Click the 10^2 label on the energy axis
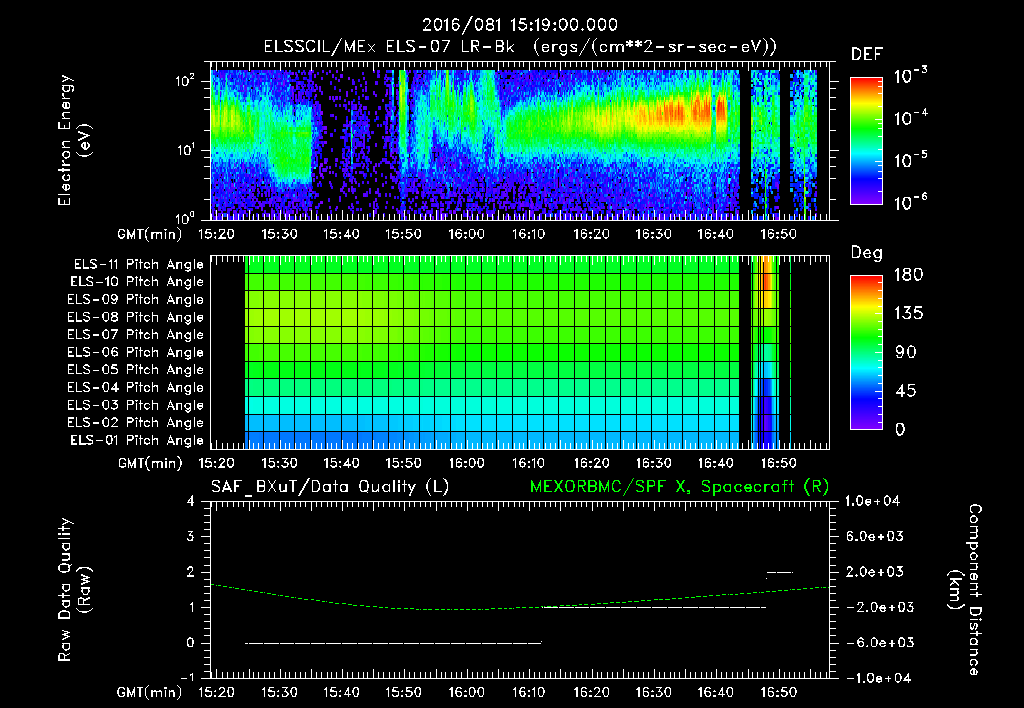1024x708 pixels. [185, 82]
